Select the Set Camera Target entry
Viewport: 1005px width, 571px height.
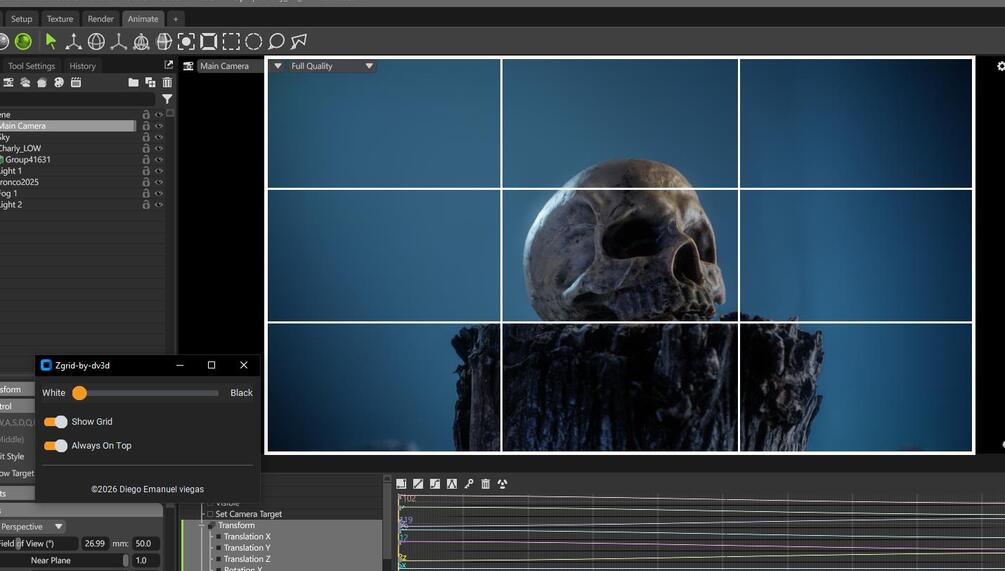pos(249,514)
